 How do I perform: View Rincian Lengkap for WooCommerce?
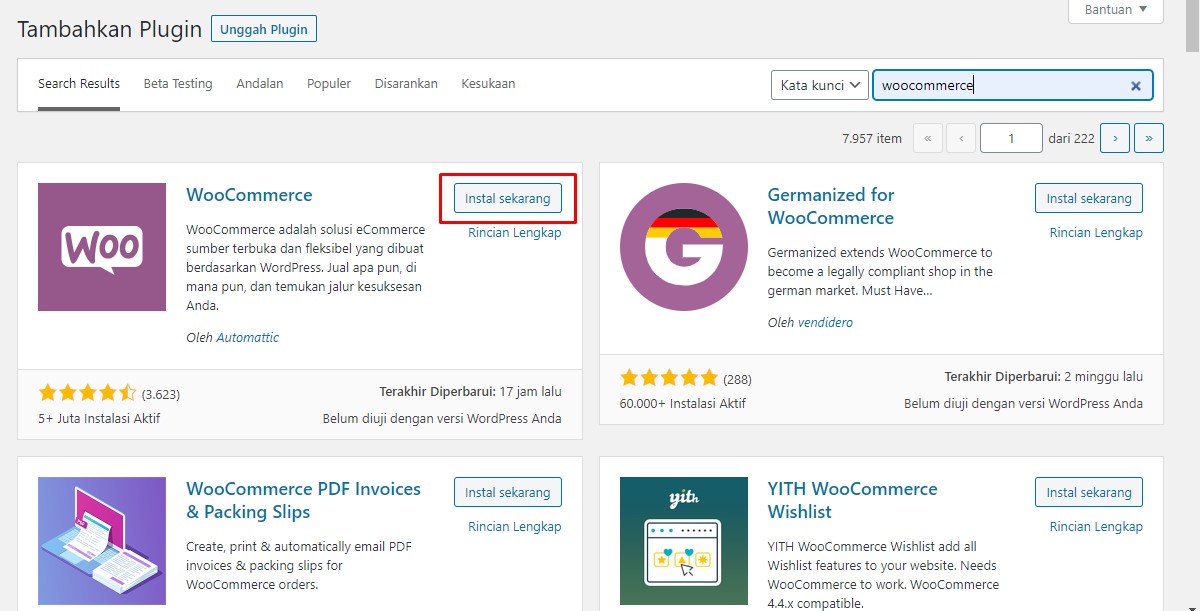515,233
